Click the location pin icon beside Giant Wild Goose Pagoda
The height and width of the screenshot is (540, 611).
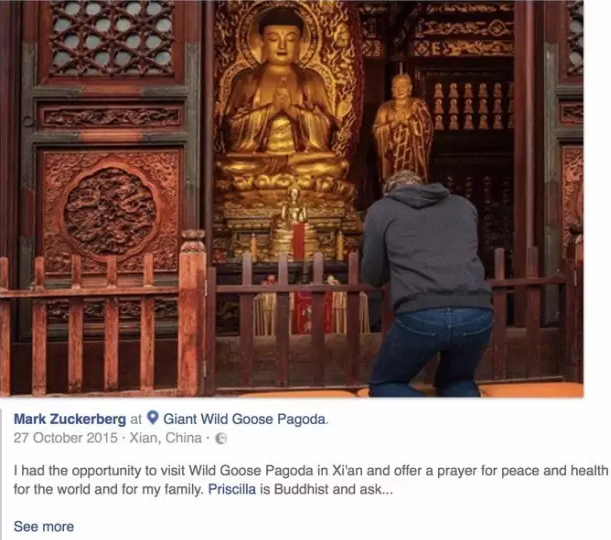pyautogui.click(x=153, y=418)
